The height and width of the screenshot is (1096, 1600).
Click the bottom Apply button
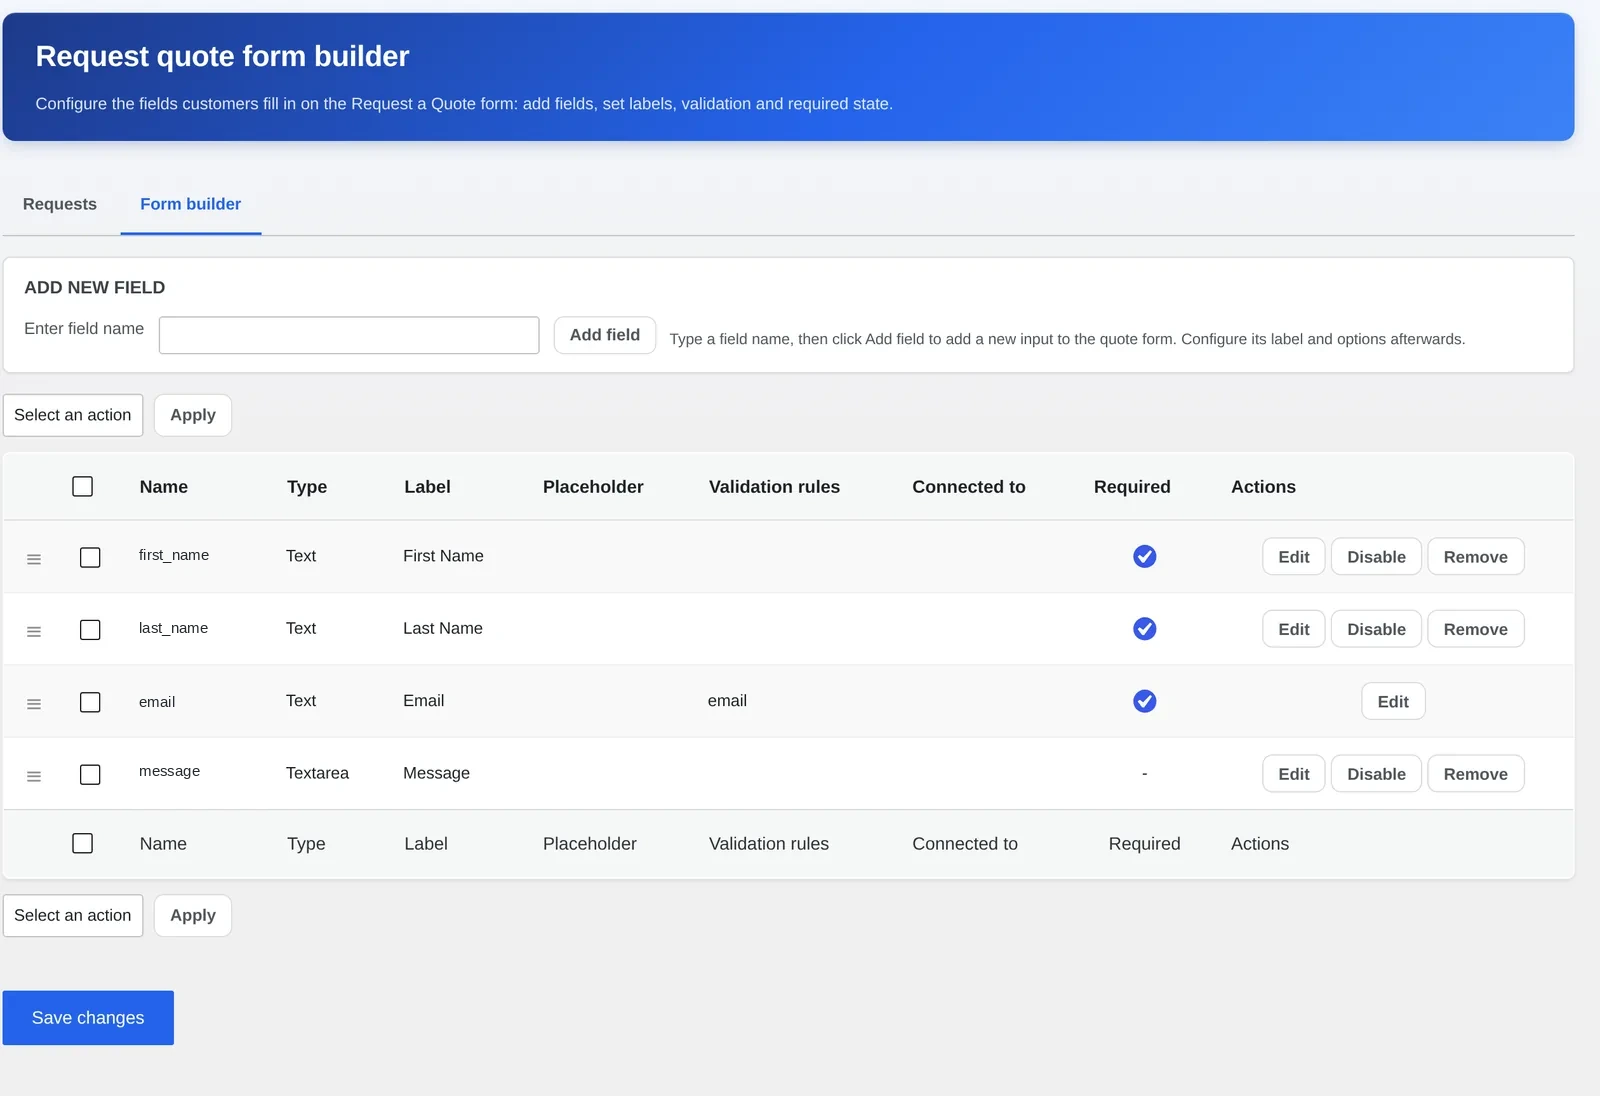coord(193,915)
